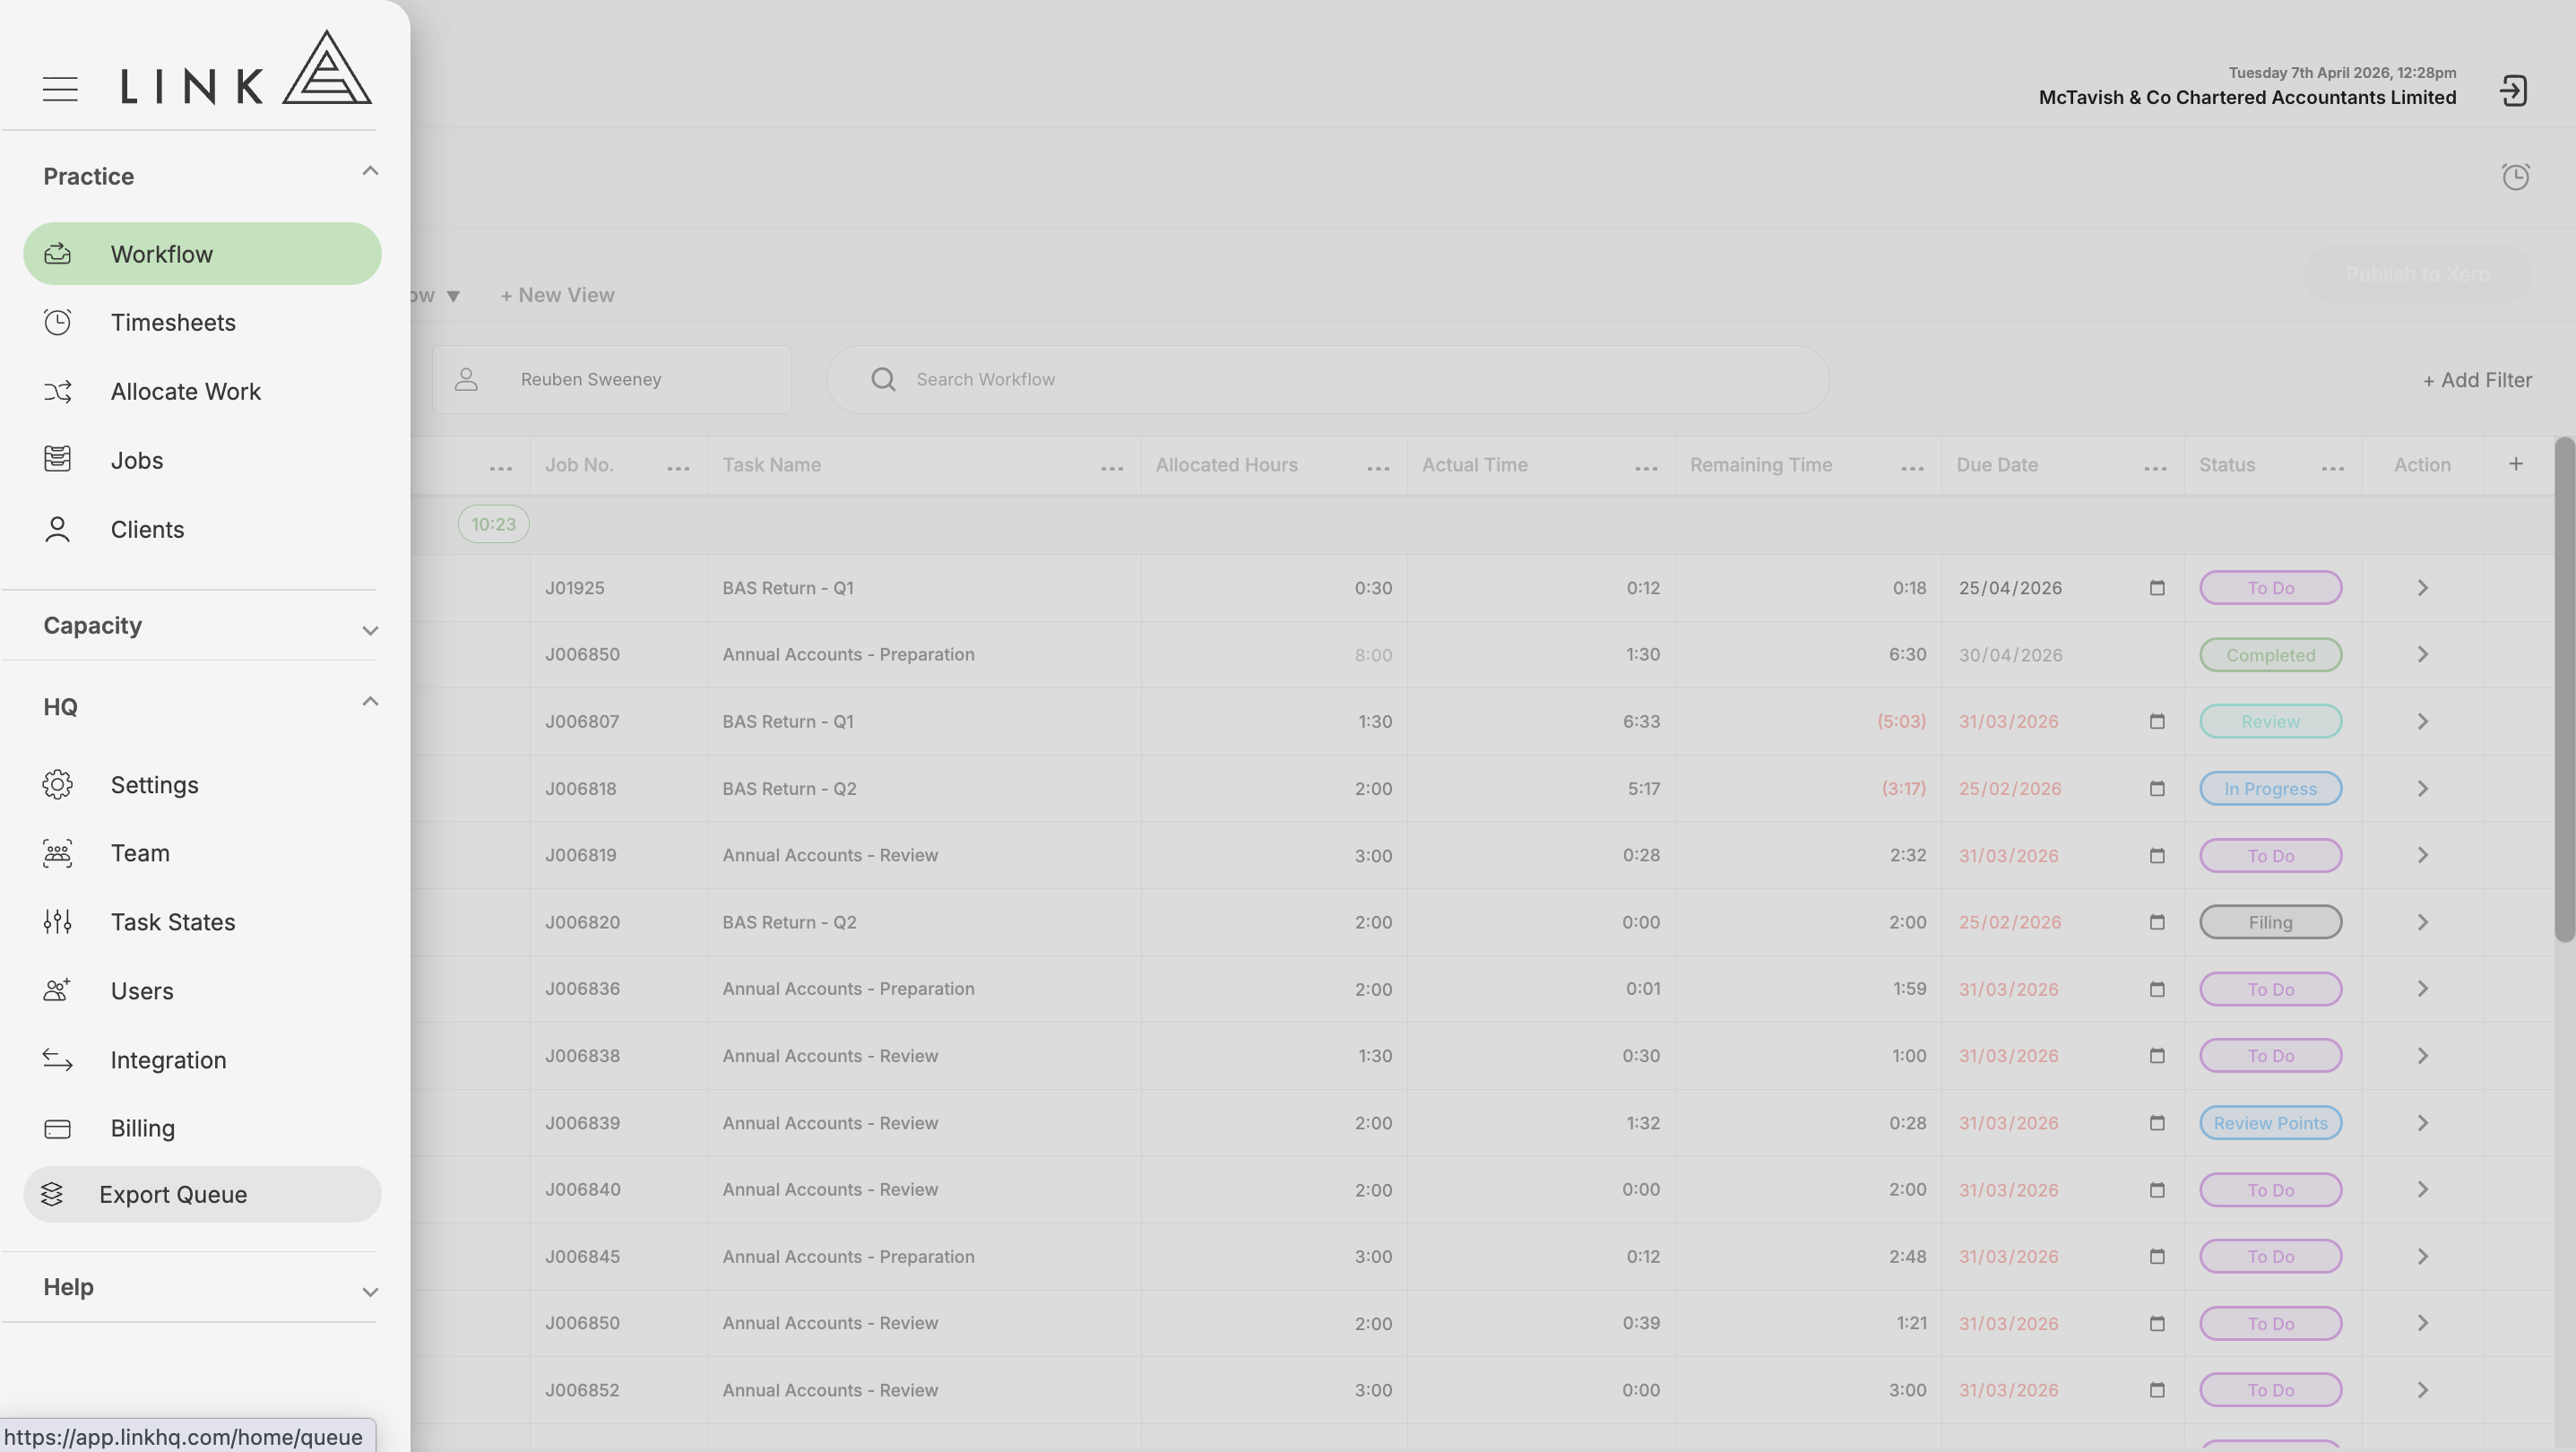Expand the Help section
Viewport: 2576px width, 1452px height.
pyautogui.click(x=370, y=1293)
